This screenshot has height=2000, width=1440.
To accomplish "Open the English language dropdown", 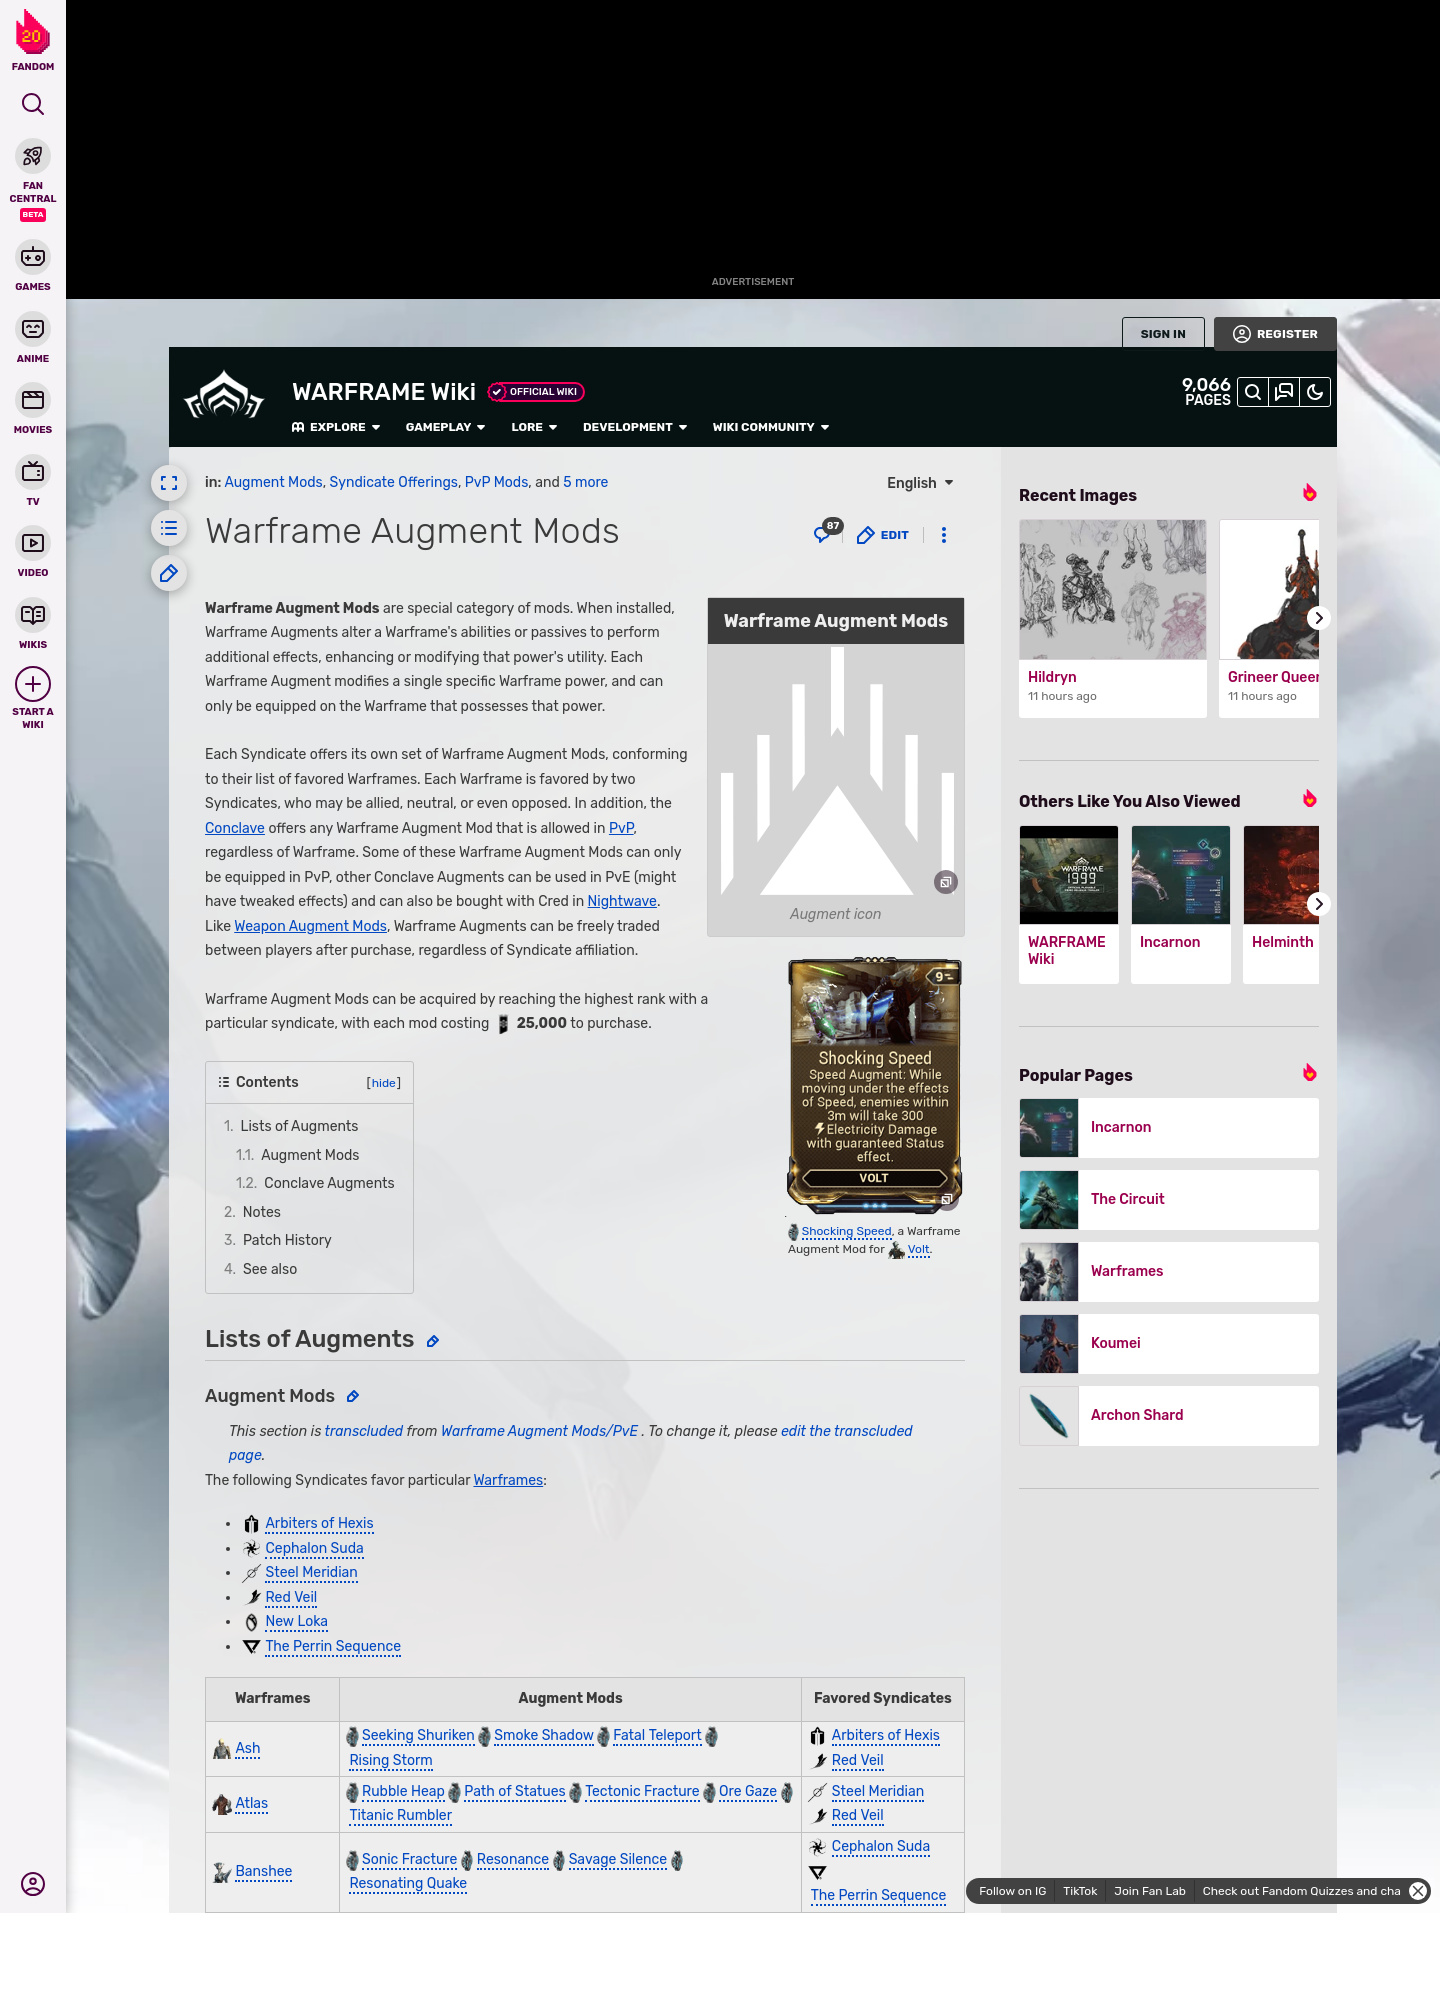I will 920,483.
